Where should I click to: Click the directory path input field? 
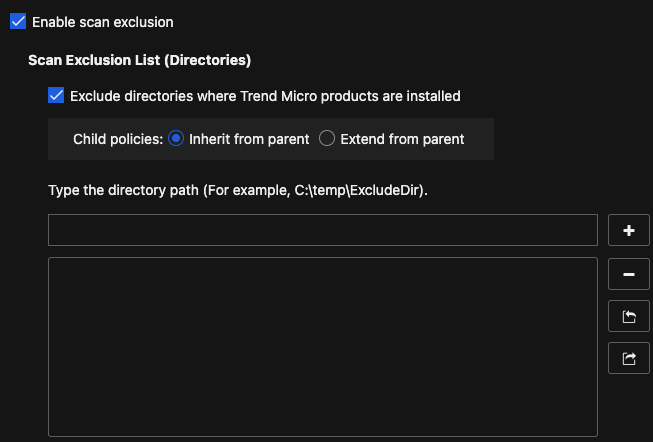[322, 230]
